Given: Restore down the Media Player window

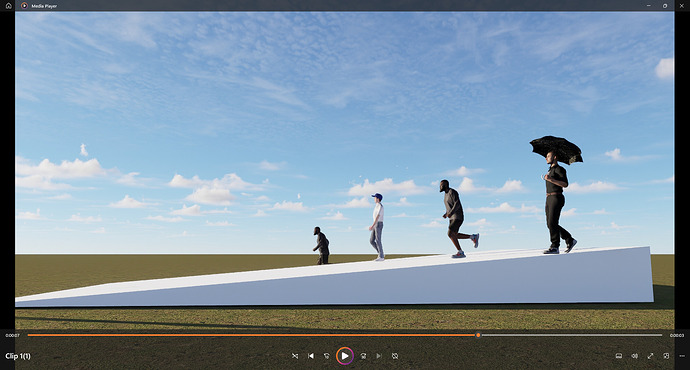Looking at the screenshot, I should [x=665, y=6].
